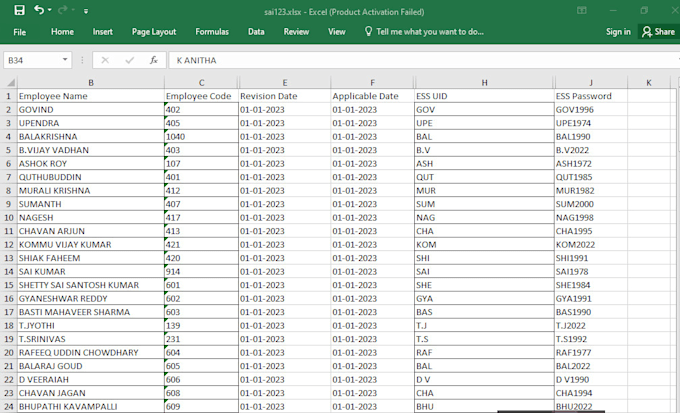Image resolution: width=680 pixels, height=413 pixels.
Task: Click the Share button
Action: (658, 32)
